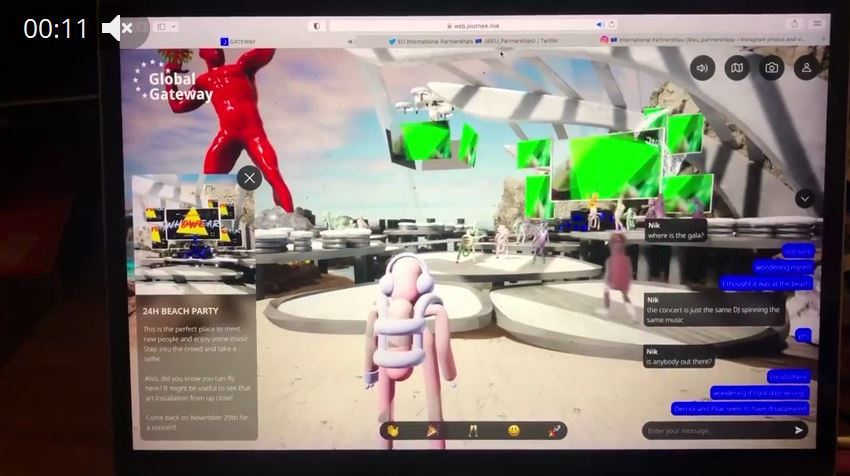850x476 pixels.
Task: Send a waving hand emote
Action: 392,430
